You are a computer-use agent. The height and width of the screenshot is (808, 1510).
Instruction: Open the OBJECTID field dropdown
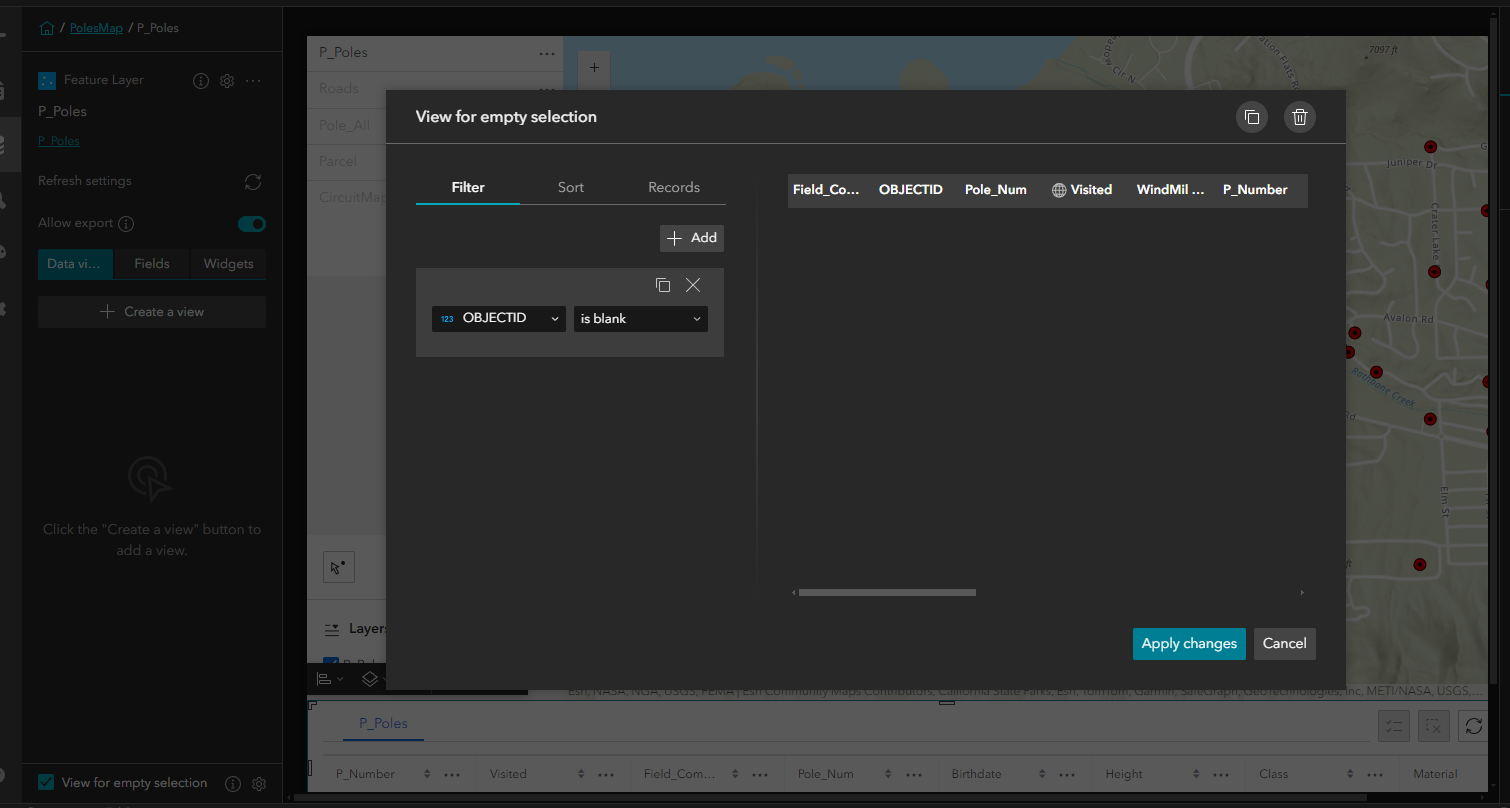[498, 318]
